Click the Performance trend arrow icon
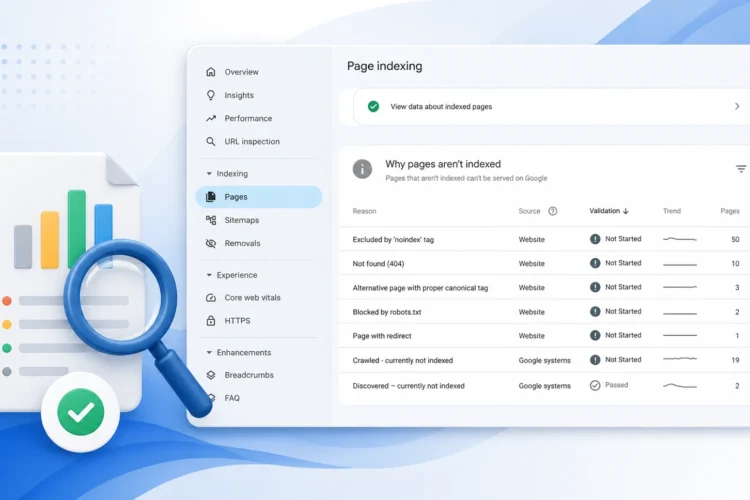Viewport: 750px width, 500px height. [x=211, y=118]
